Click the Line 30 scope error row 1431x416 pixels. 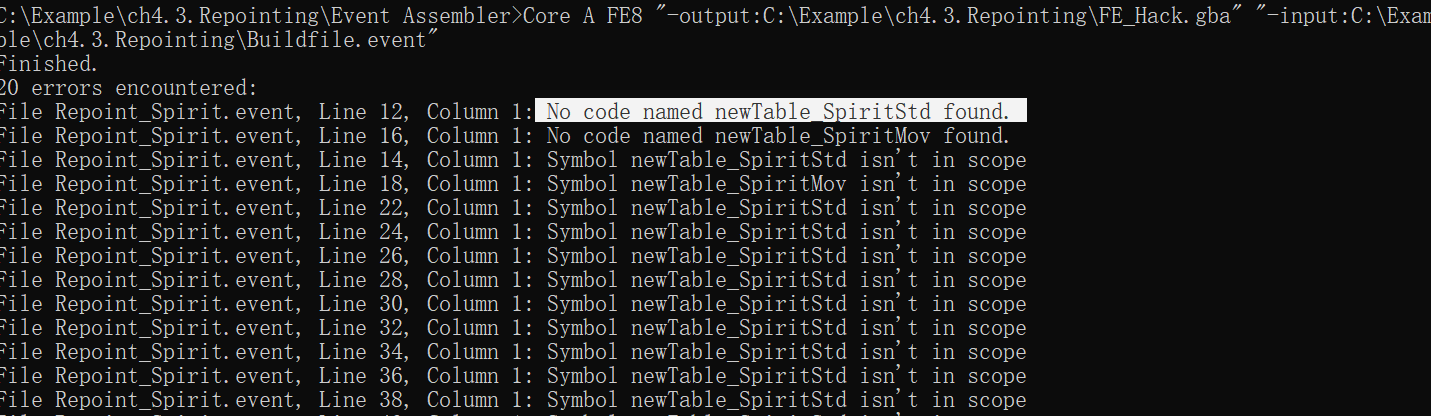click(x=513, y=304)
